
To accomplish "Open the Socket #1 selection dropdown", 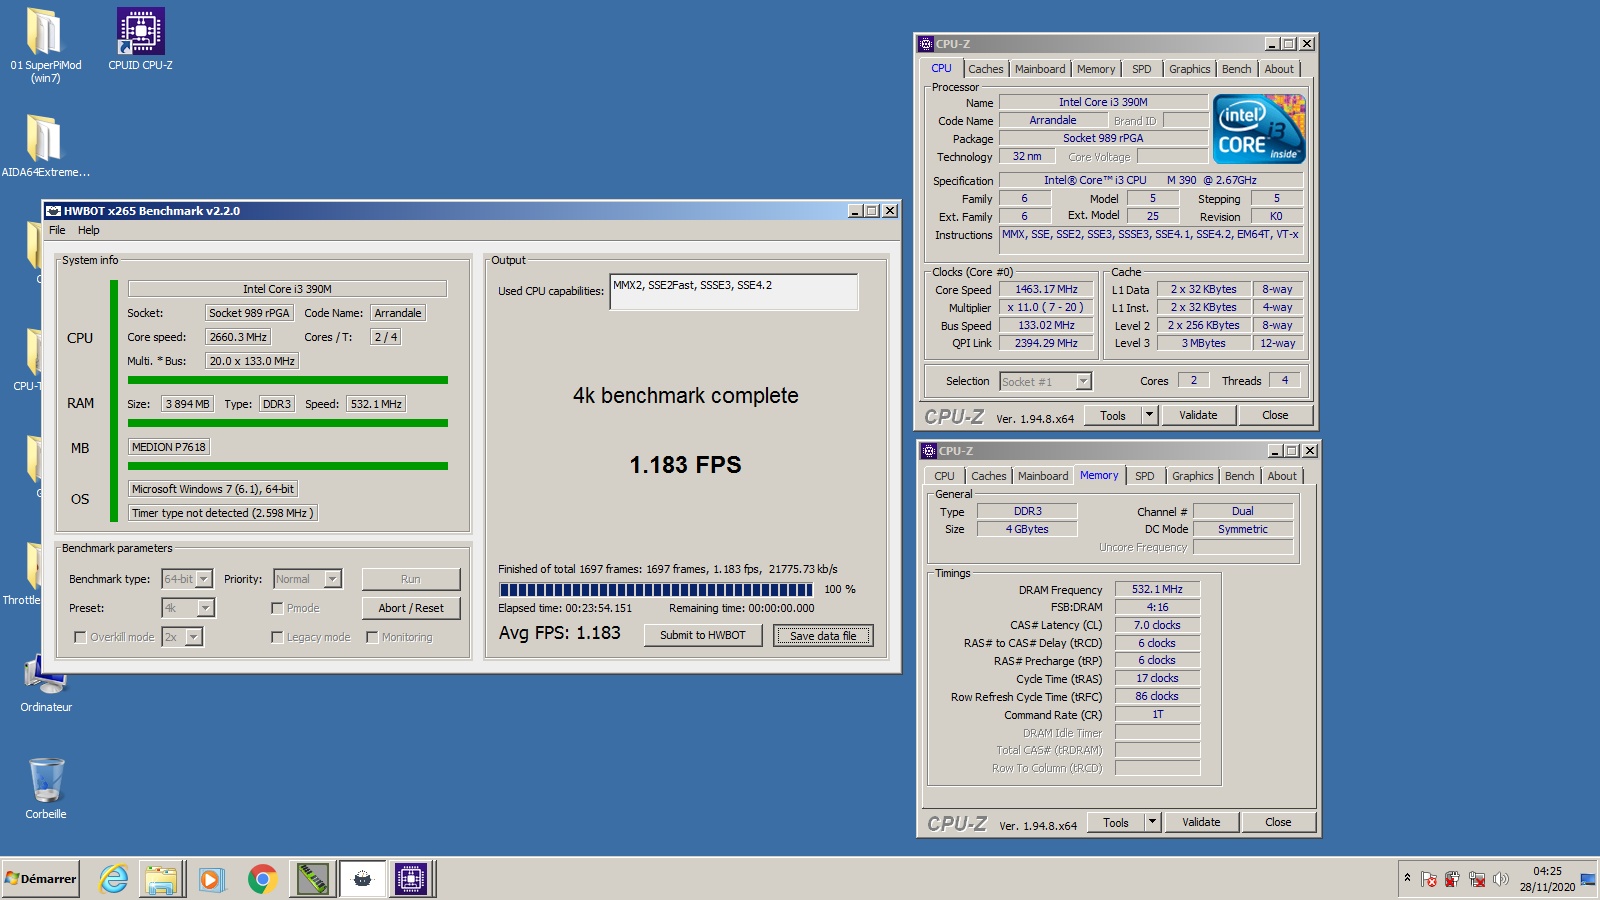I will (x=1045, y=381).
